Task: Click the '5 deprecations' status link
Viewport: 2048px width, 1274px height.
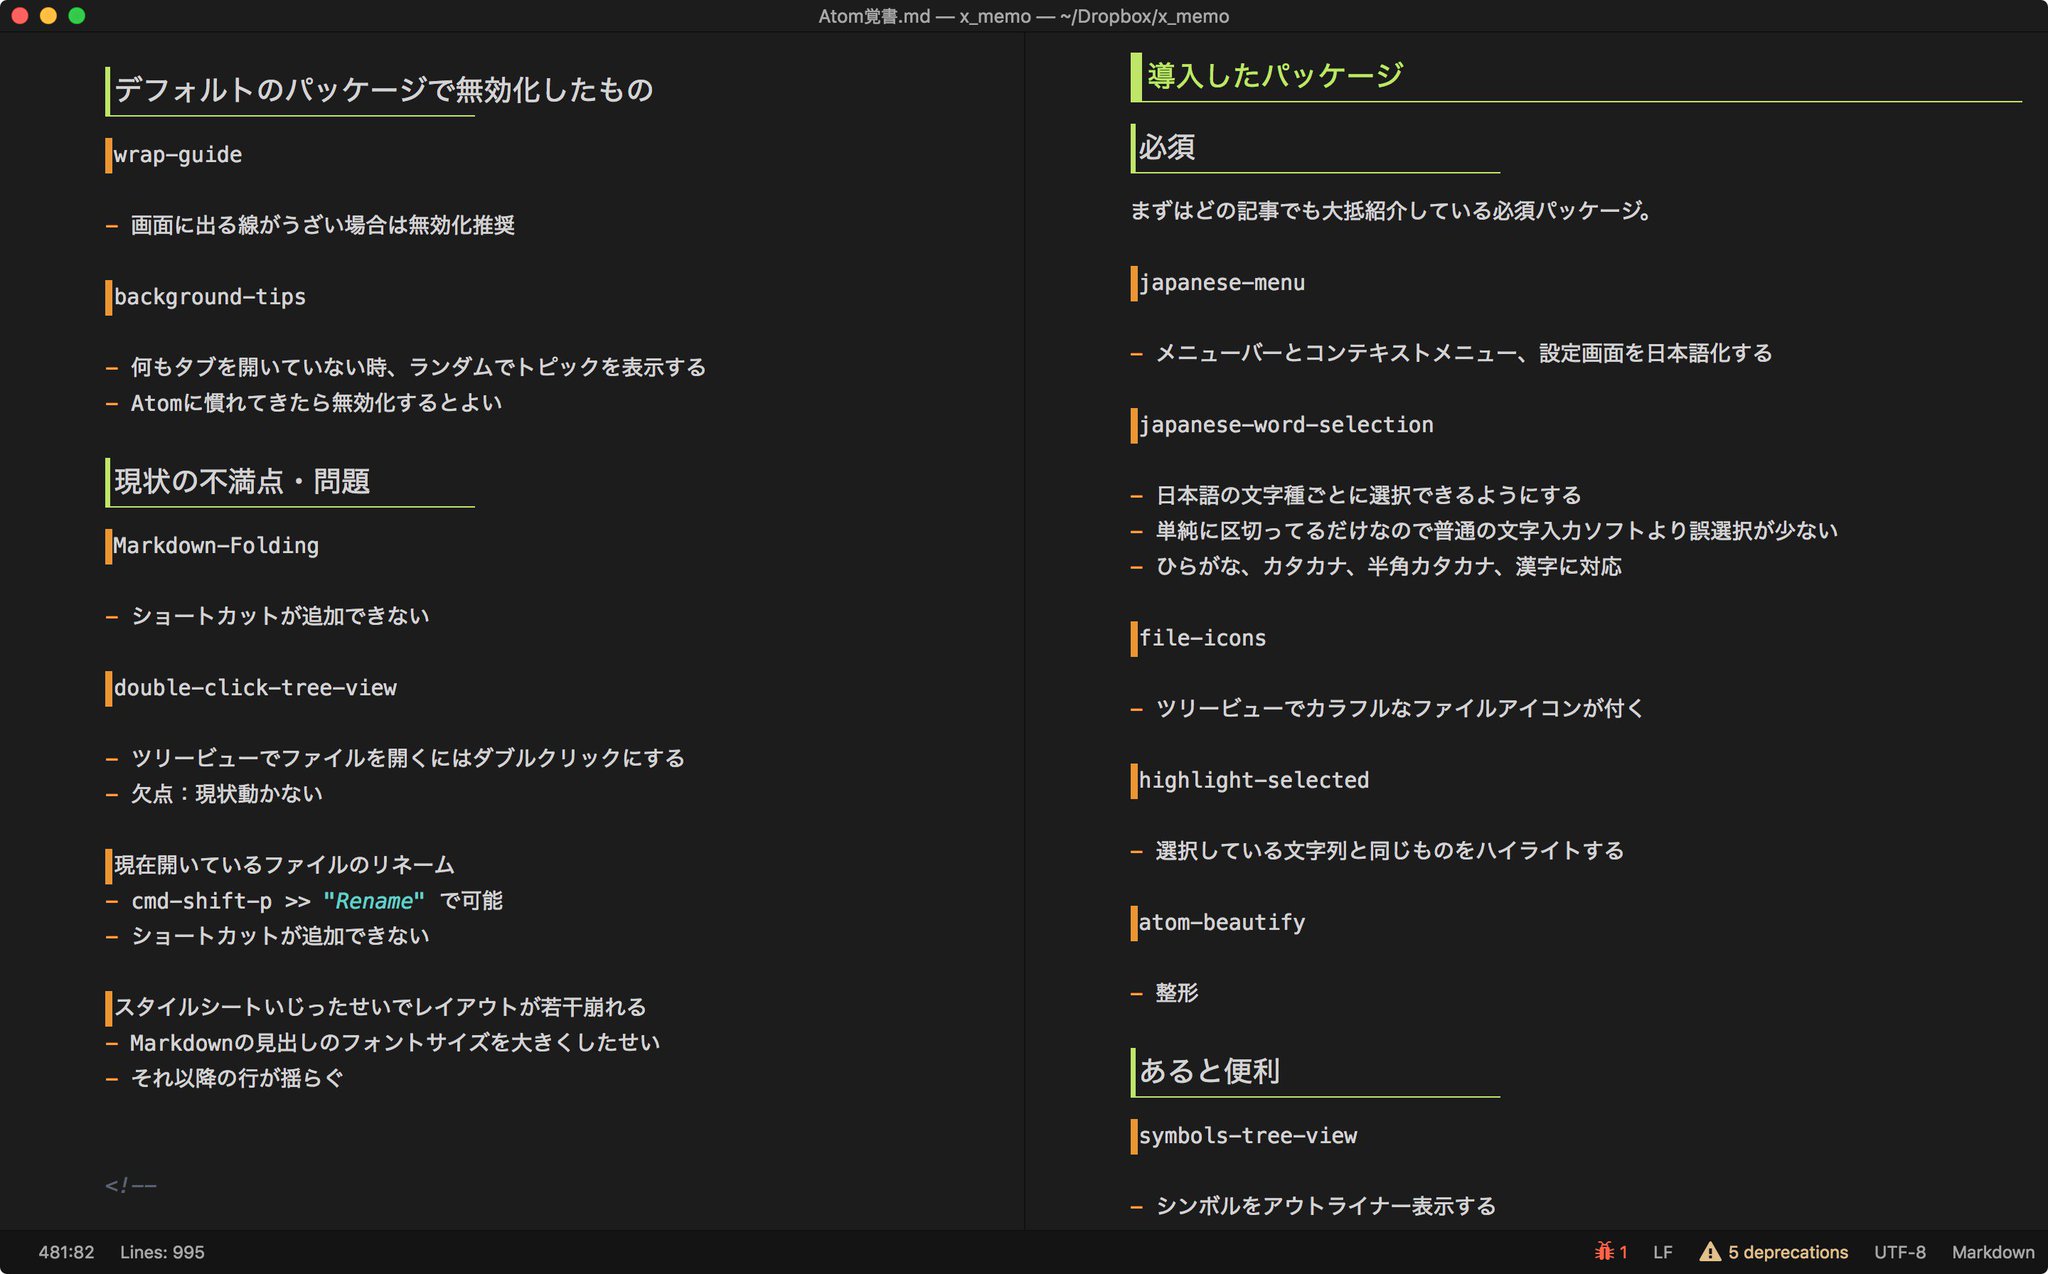Action: point(1787,1252)
